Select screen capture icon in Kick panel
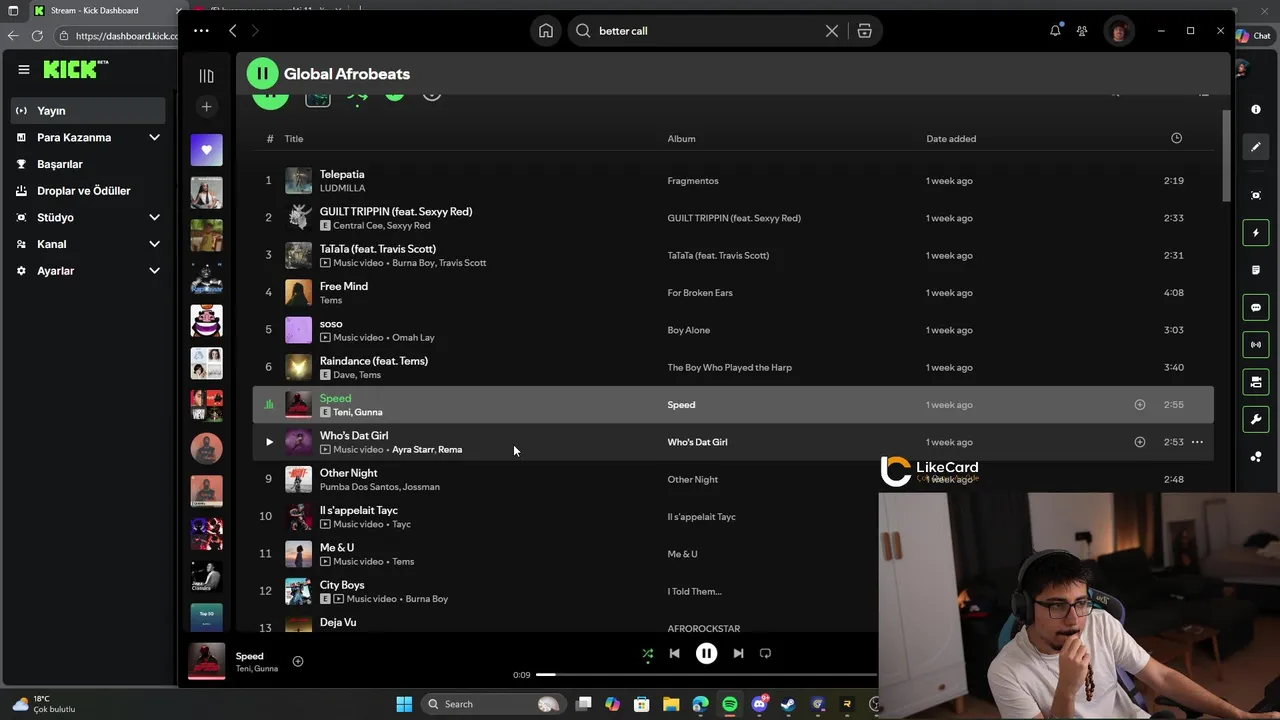The width and height of the screenshot is (1280, 720). pyautogui.click(x=1256, y=195)
